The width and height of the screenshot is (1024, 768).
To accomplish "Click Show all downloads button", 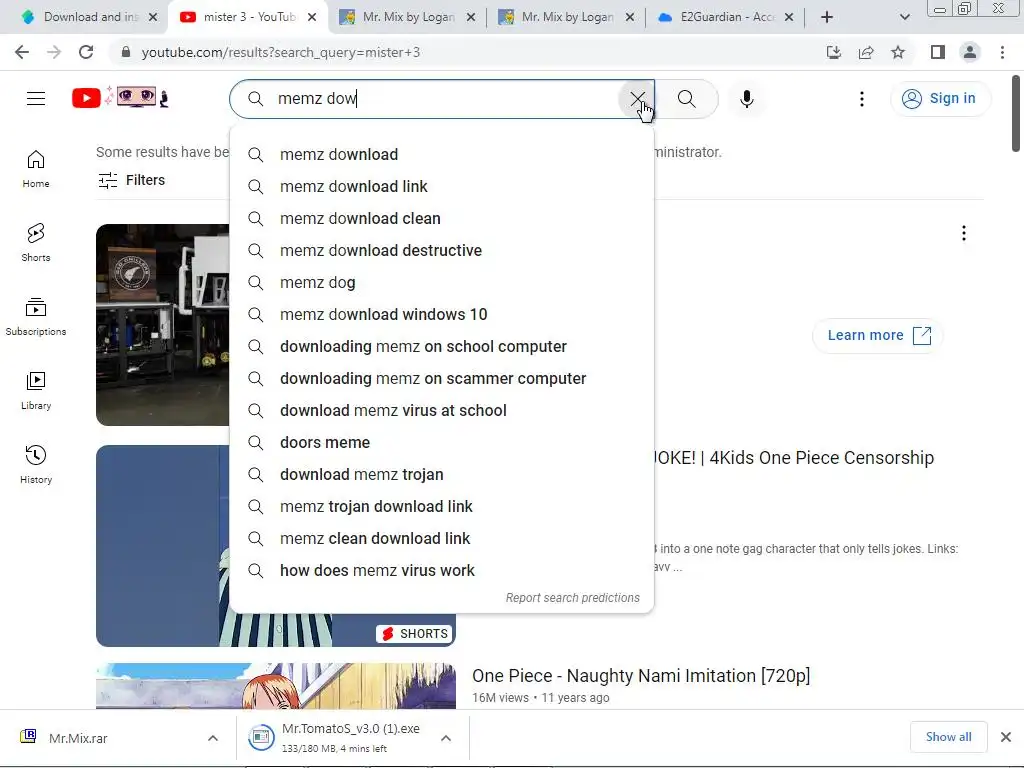I will coord(948,737).
